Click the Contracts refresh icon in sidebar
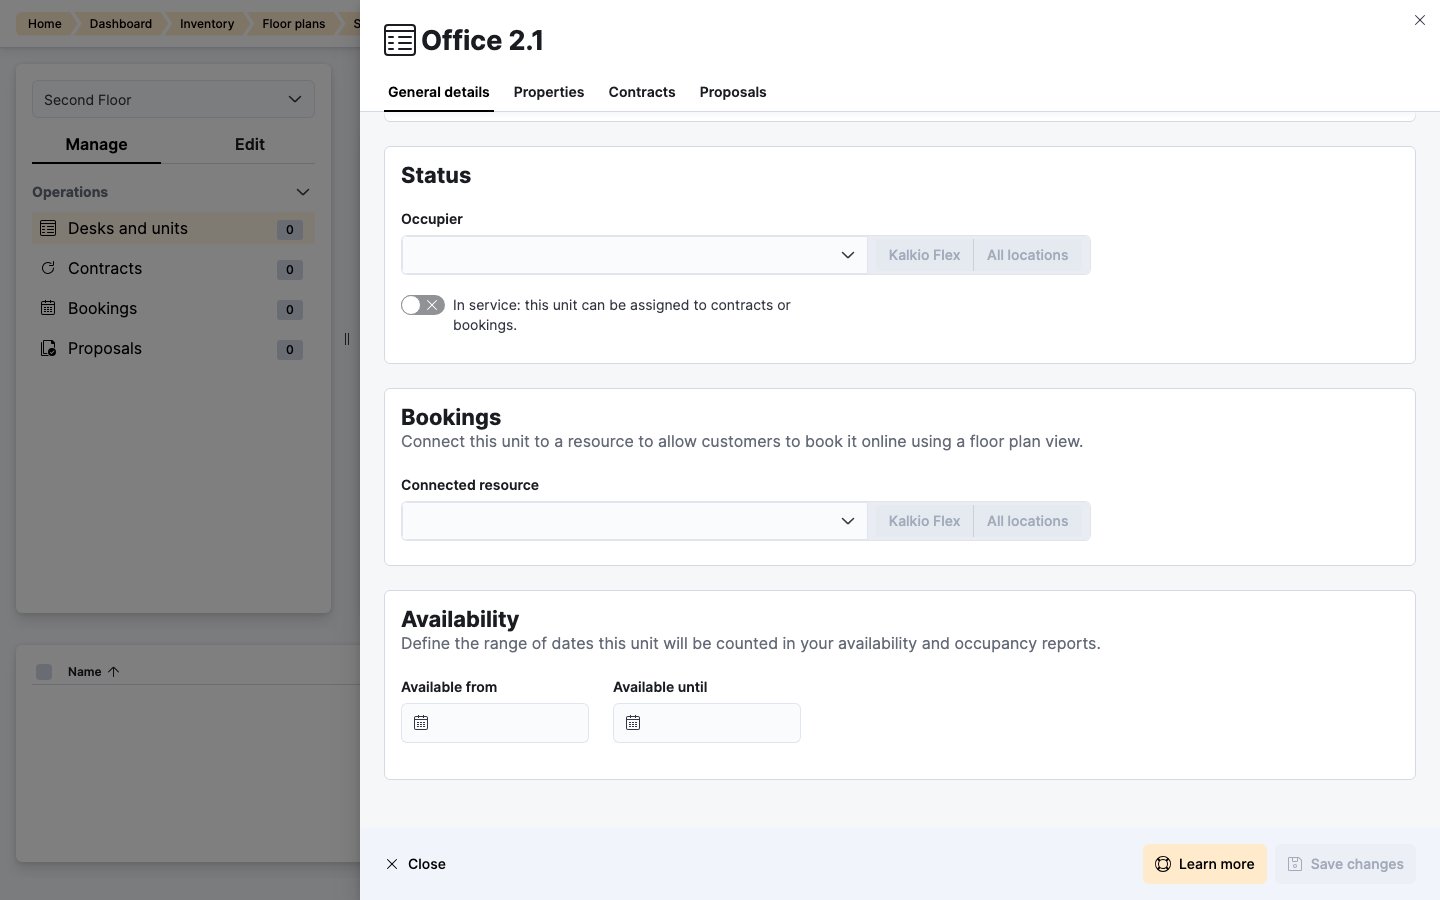1440x900 pixels. [48, 268]
